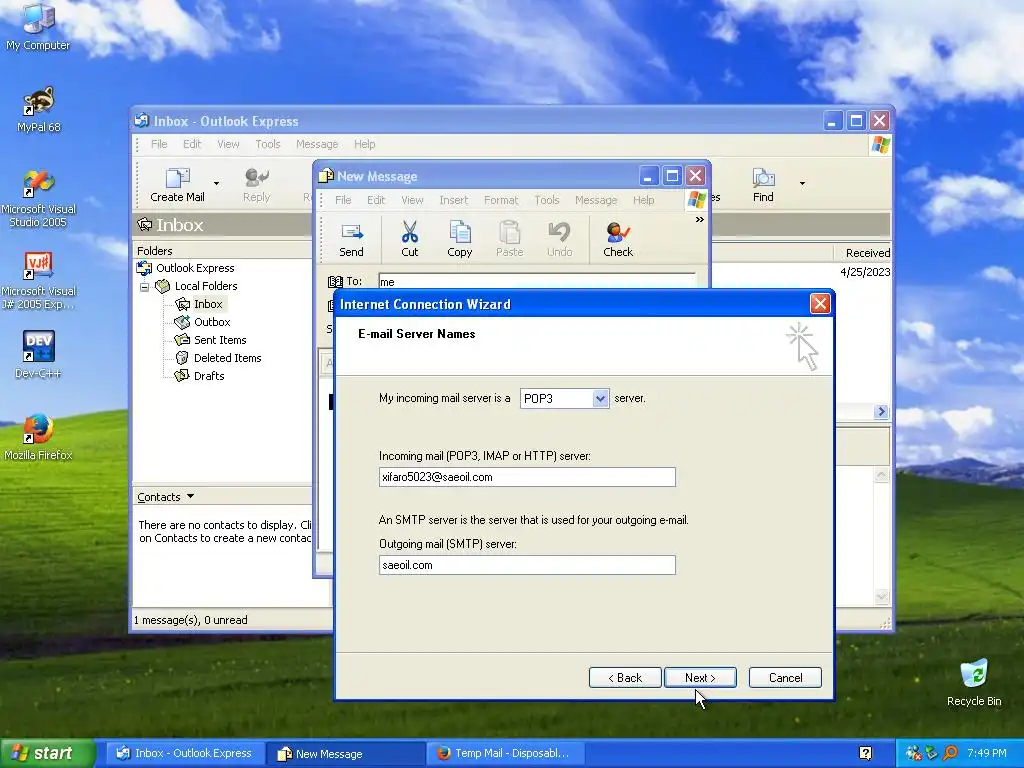This screenshot has width=1024, height=768.
Task: Launch Mozilla Firefox desktop shortcut
Action: point(38,437)
